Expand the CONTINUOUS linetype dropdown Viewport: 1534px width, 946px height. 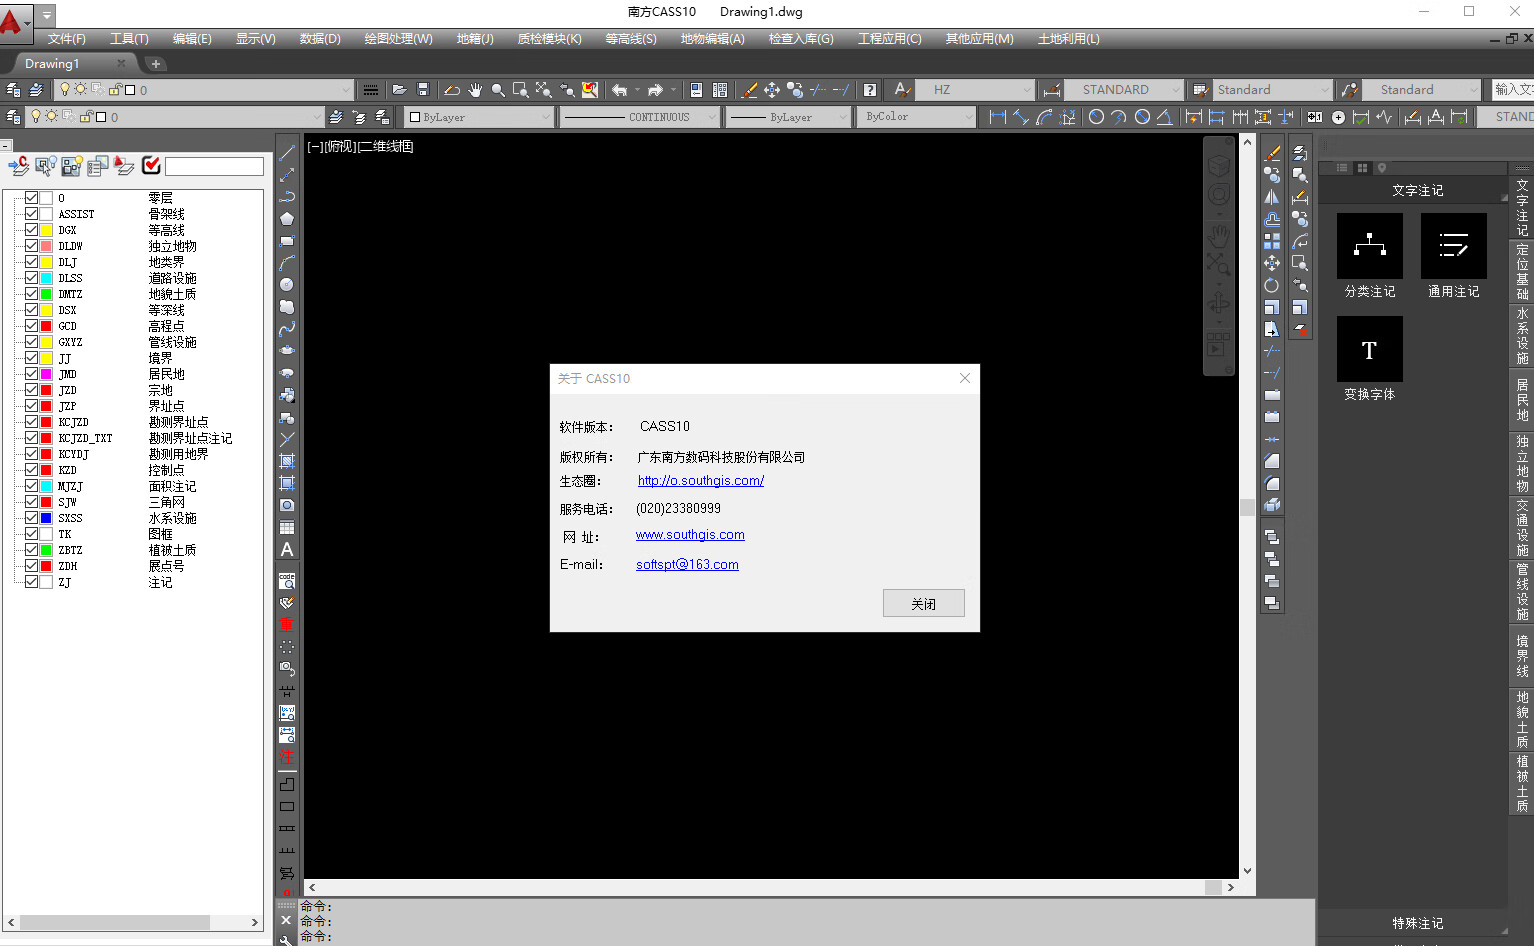(x=711, y=117)
